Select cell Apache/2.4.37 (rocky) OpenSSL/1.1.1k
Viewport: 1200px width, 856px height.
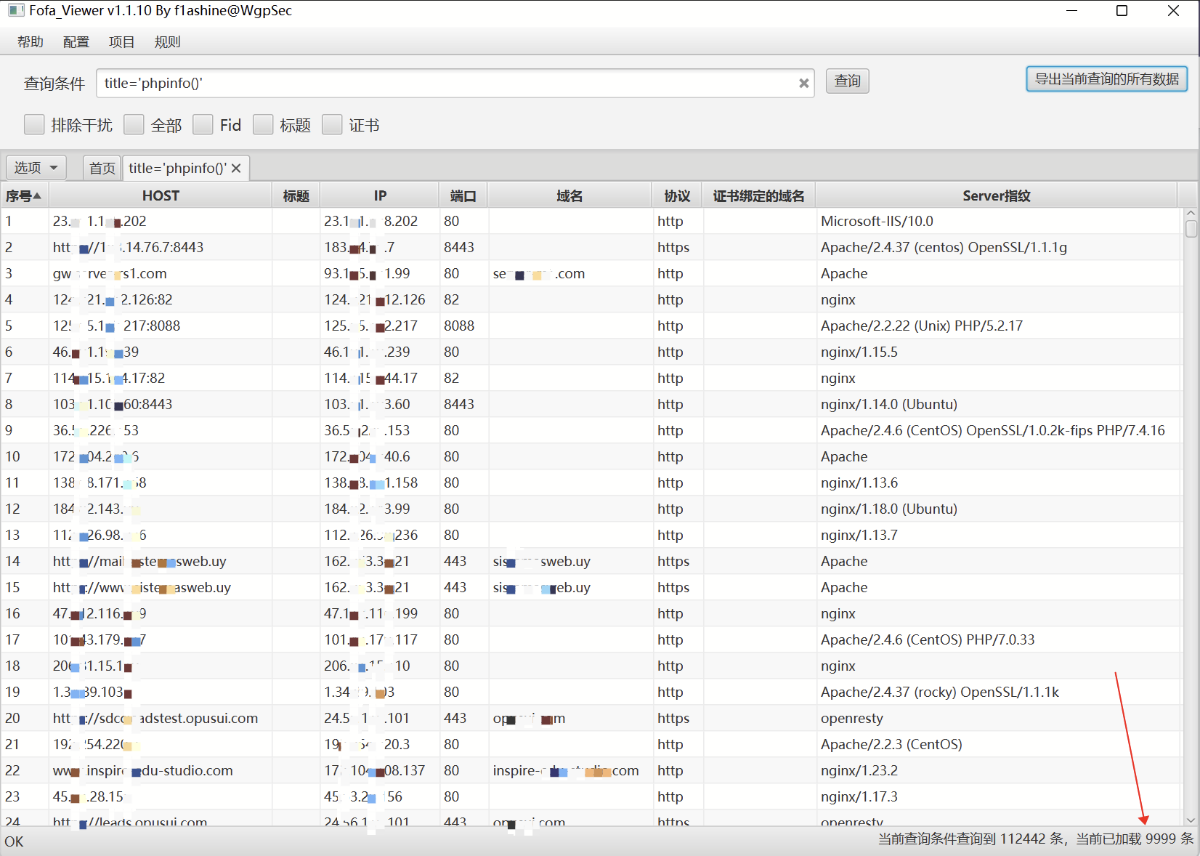pyautogui.click(x=997, y=692)
